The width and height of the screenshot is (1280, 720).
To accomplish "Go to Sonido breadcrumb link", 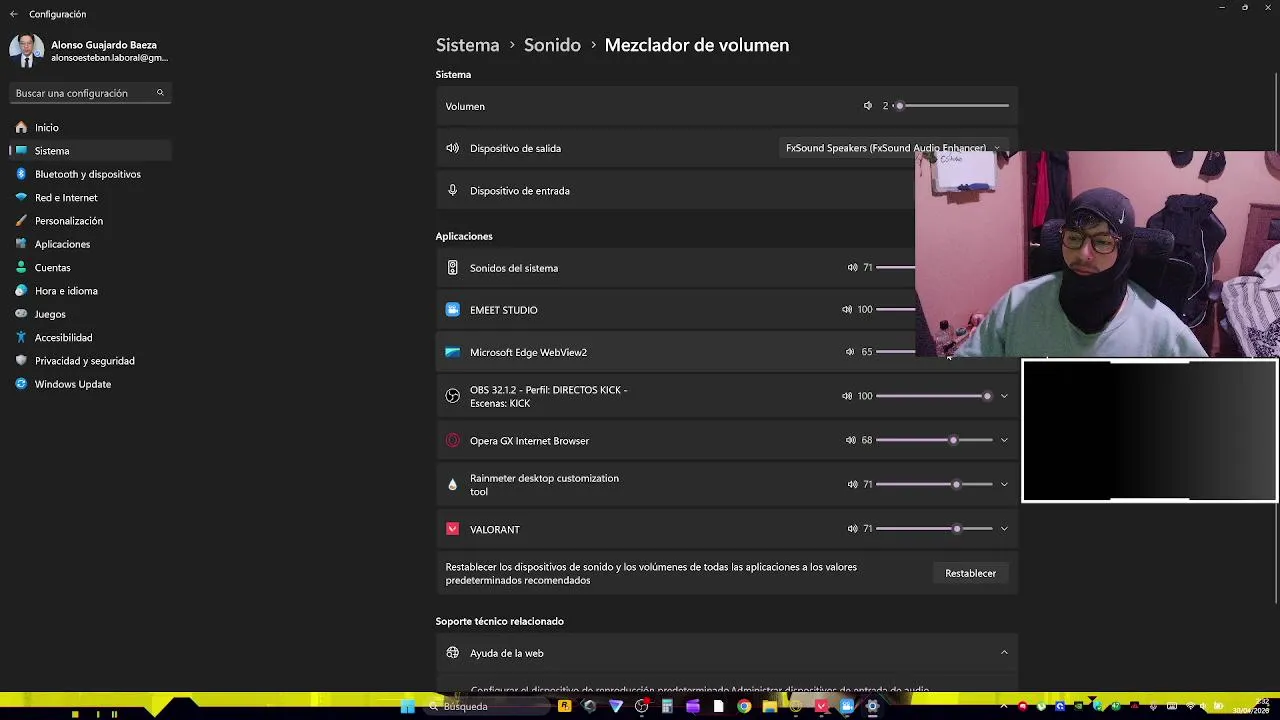I will click(552, 45).
